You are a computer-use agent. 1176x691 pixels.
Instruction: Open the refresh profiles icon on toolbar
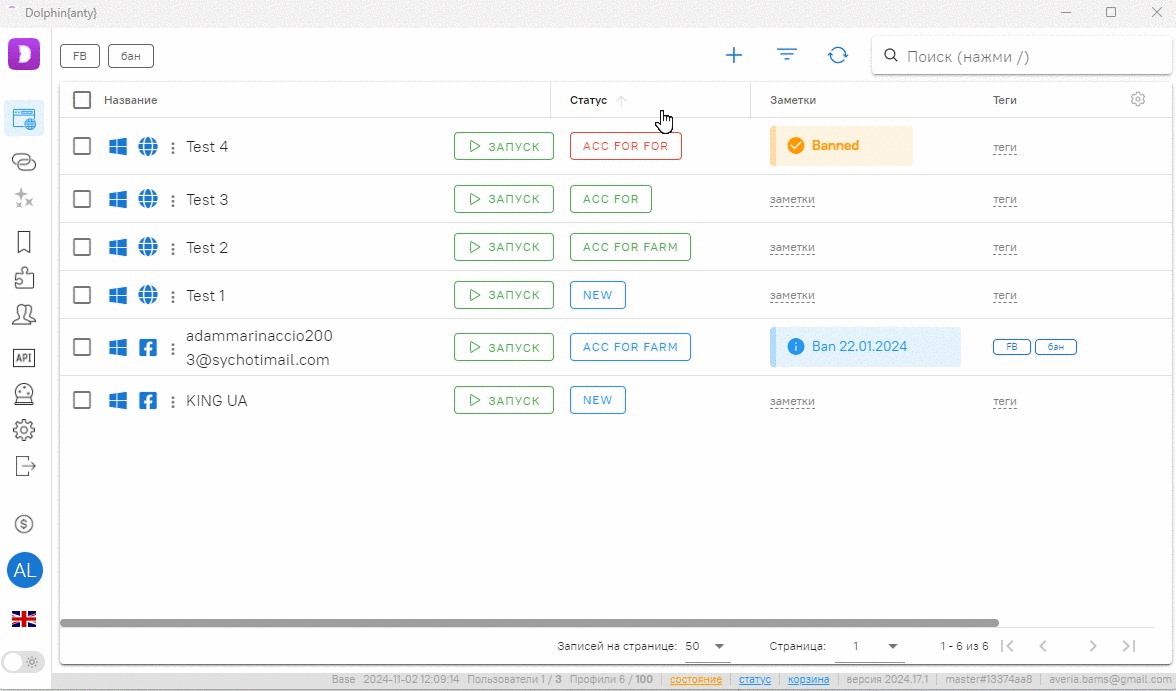[x=838, y=56]
